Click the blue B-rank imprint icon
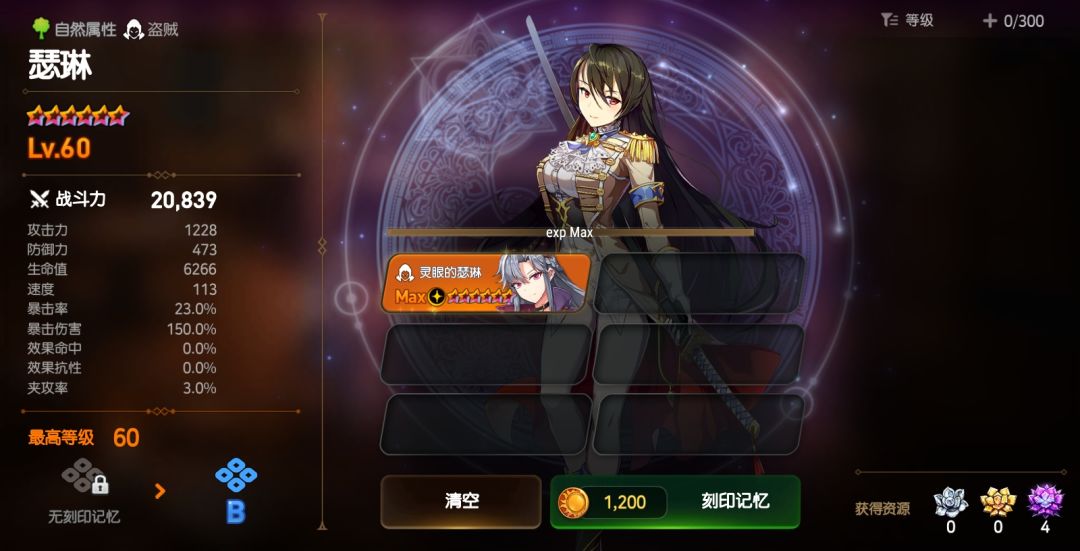Viewport: 1080px width, 551px height. (x=236, y=474)
